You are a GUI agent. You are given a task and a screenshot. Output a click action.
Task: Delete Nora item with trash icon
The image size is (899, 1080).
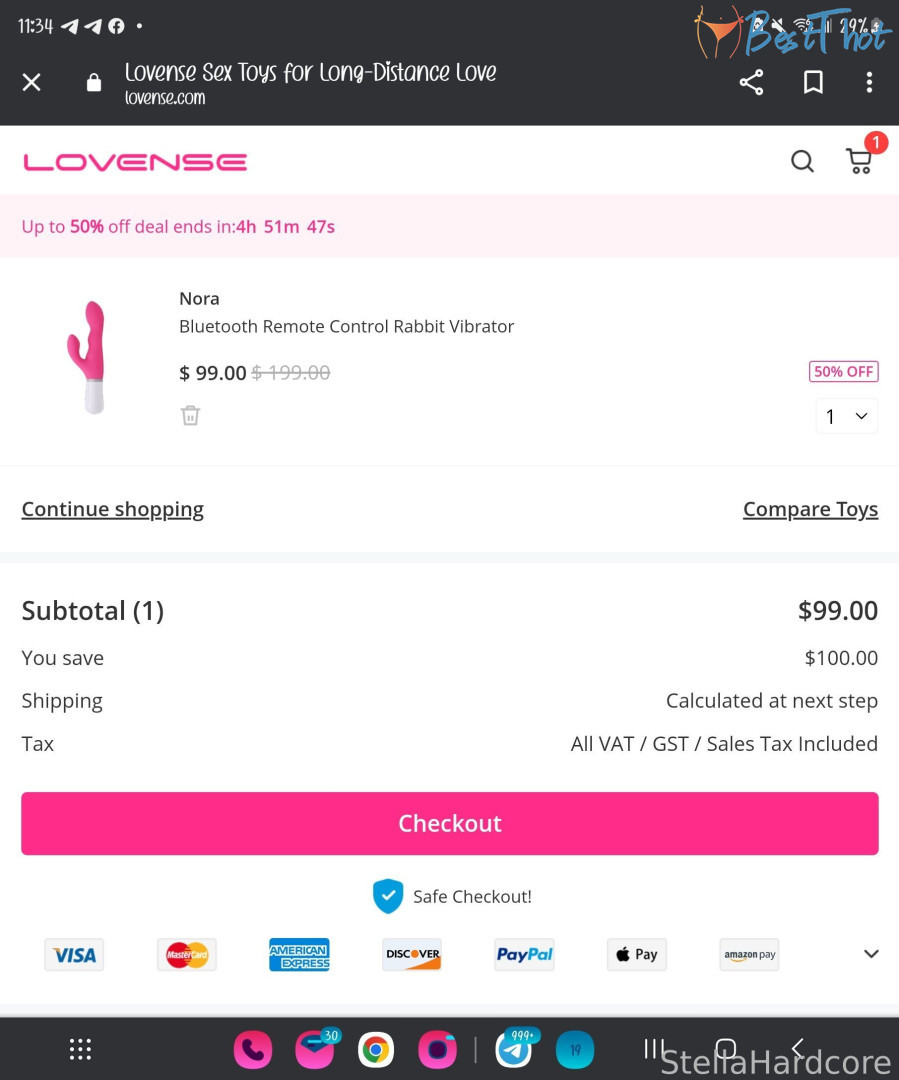[x=190, y=415]
